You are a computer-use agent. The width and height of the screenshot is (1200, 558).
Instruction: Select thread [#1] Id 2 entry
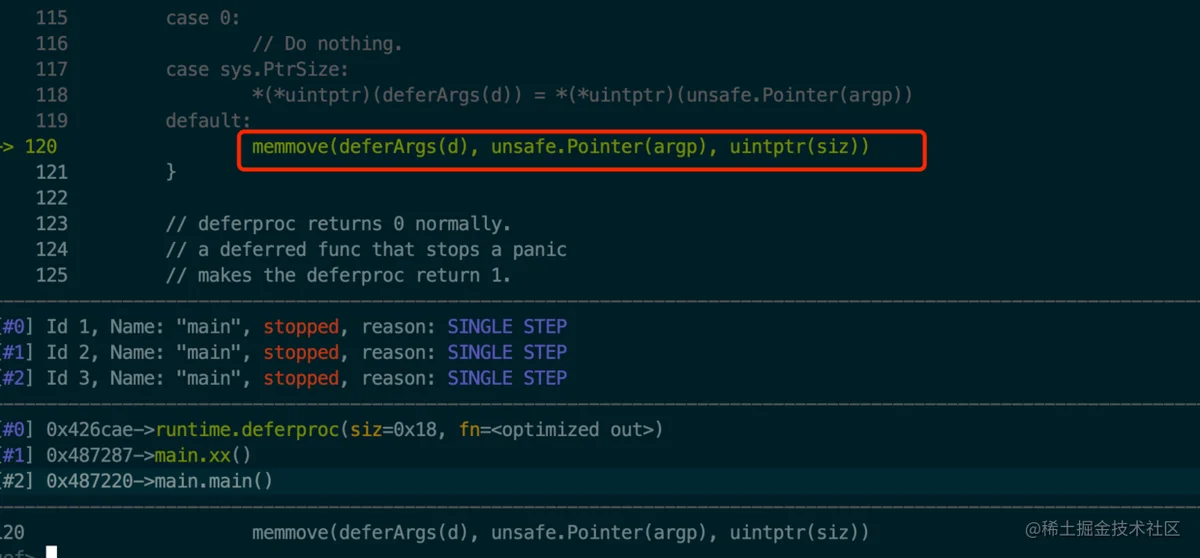pyautogui.click(x=284, y=352)
